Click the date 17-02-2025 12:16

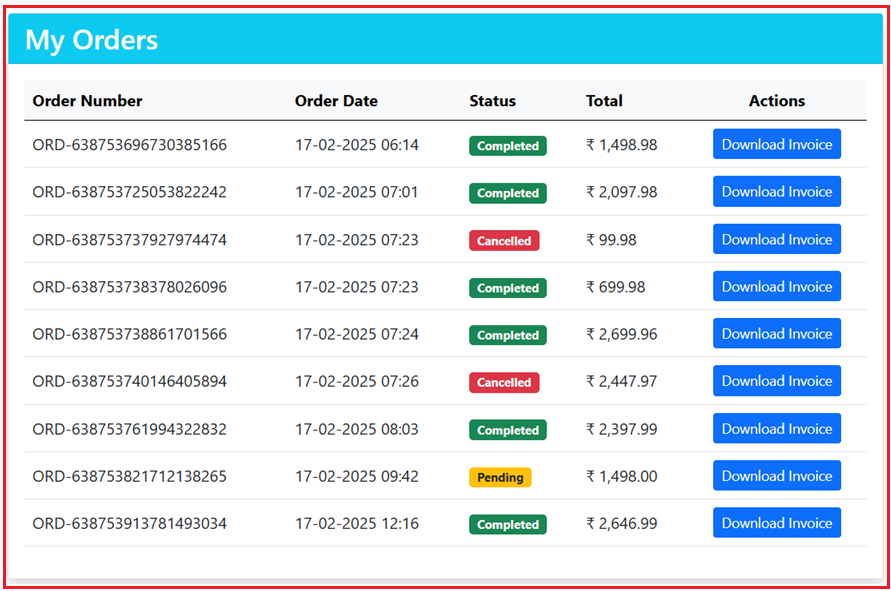coord(357,523)
